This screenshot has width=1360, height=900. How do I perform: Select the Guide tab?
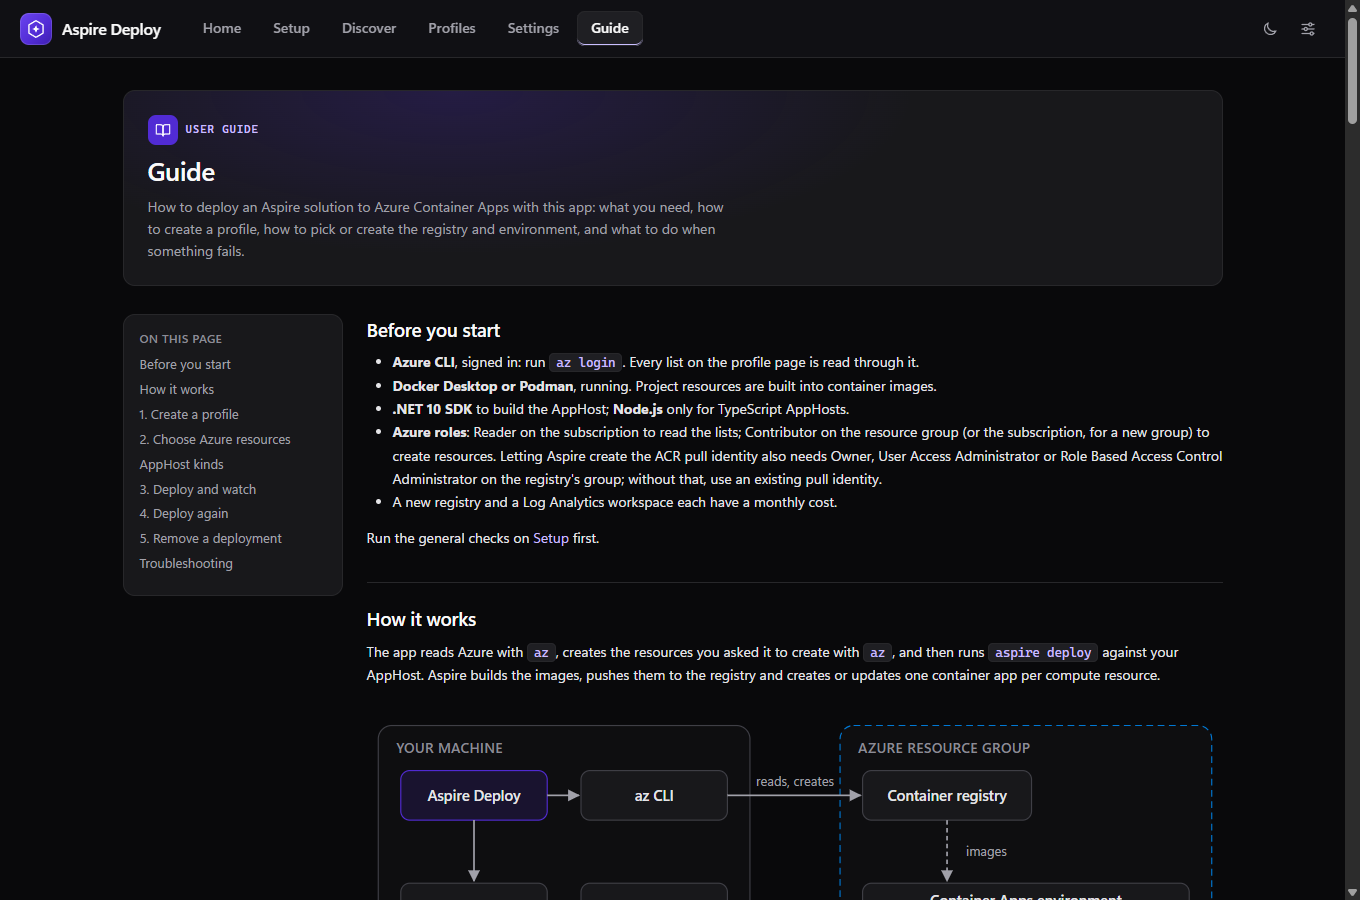point(610,28)
